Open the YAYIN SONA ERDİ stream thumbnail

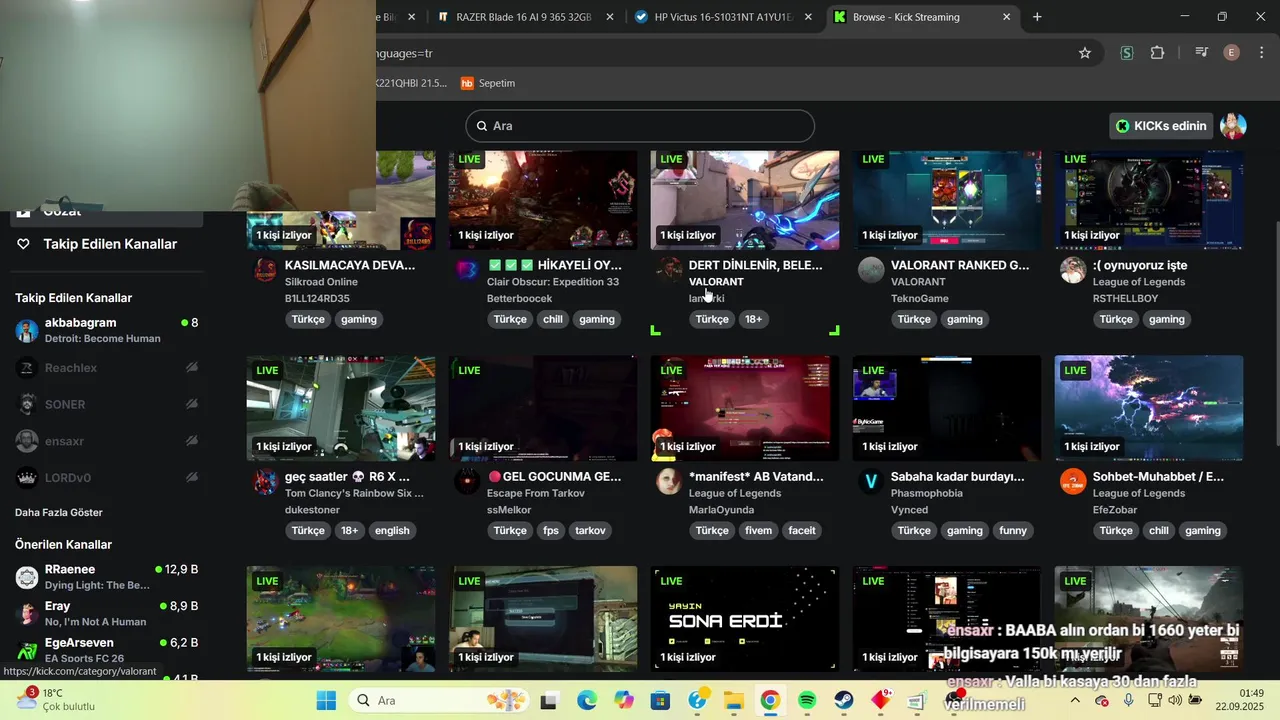click(x=745, y=619)
